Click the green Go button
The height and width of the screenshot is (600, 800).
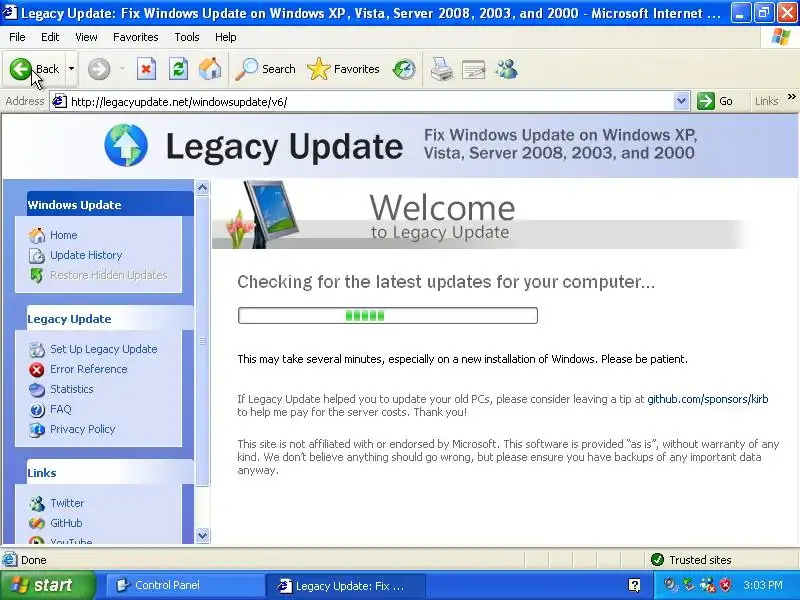click(x=715, y=102)
